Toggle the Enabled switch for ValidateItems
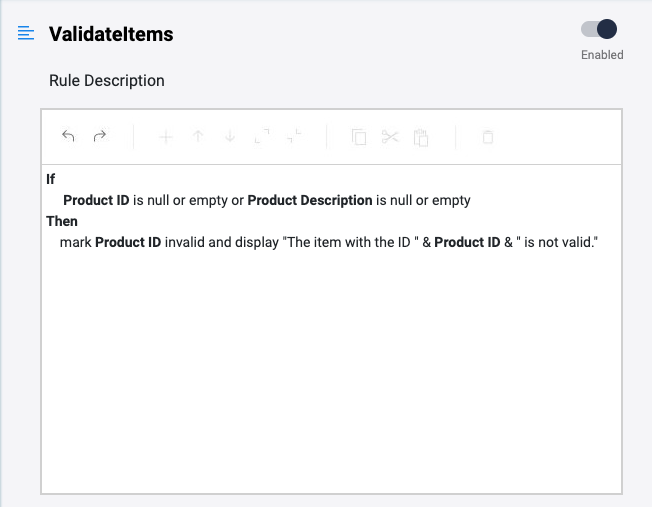652x507 pixels. pos(600,30)
